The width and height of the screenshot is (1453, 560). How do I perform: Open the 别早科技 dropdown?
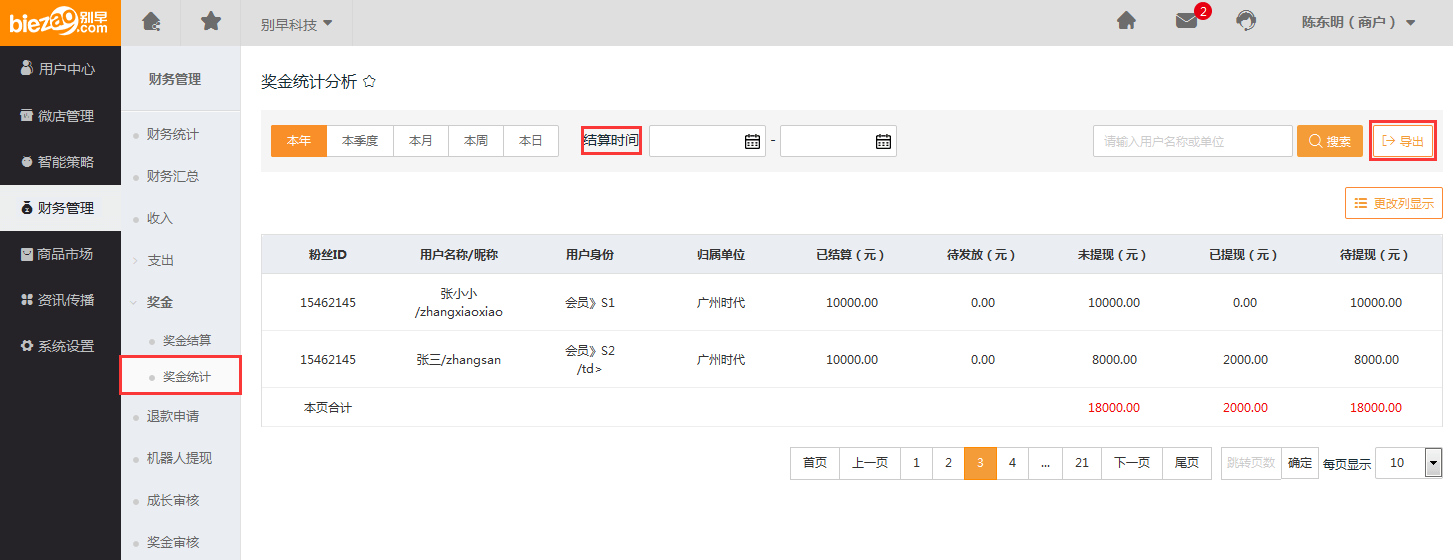pyautogui.click(x=297, y=23)
